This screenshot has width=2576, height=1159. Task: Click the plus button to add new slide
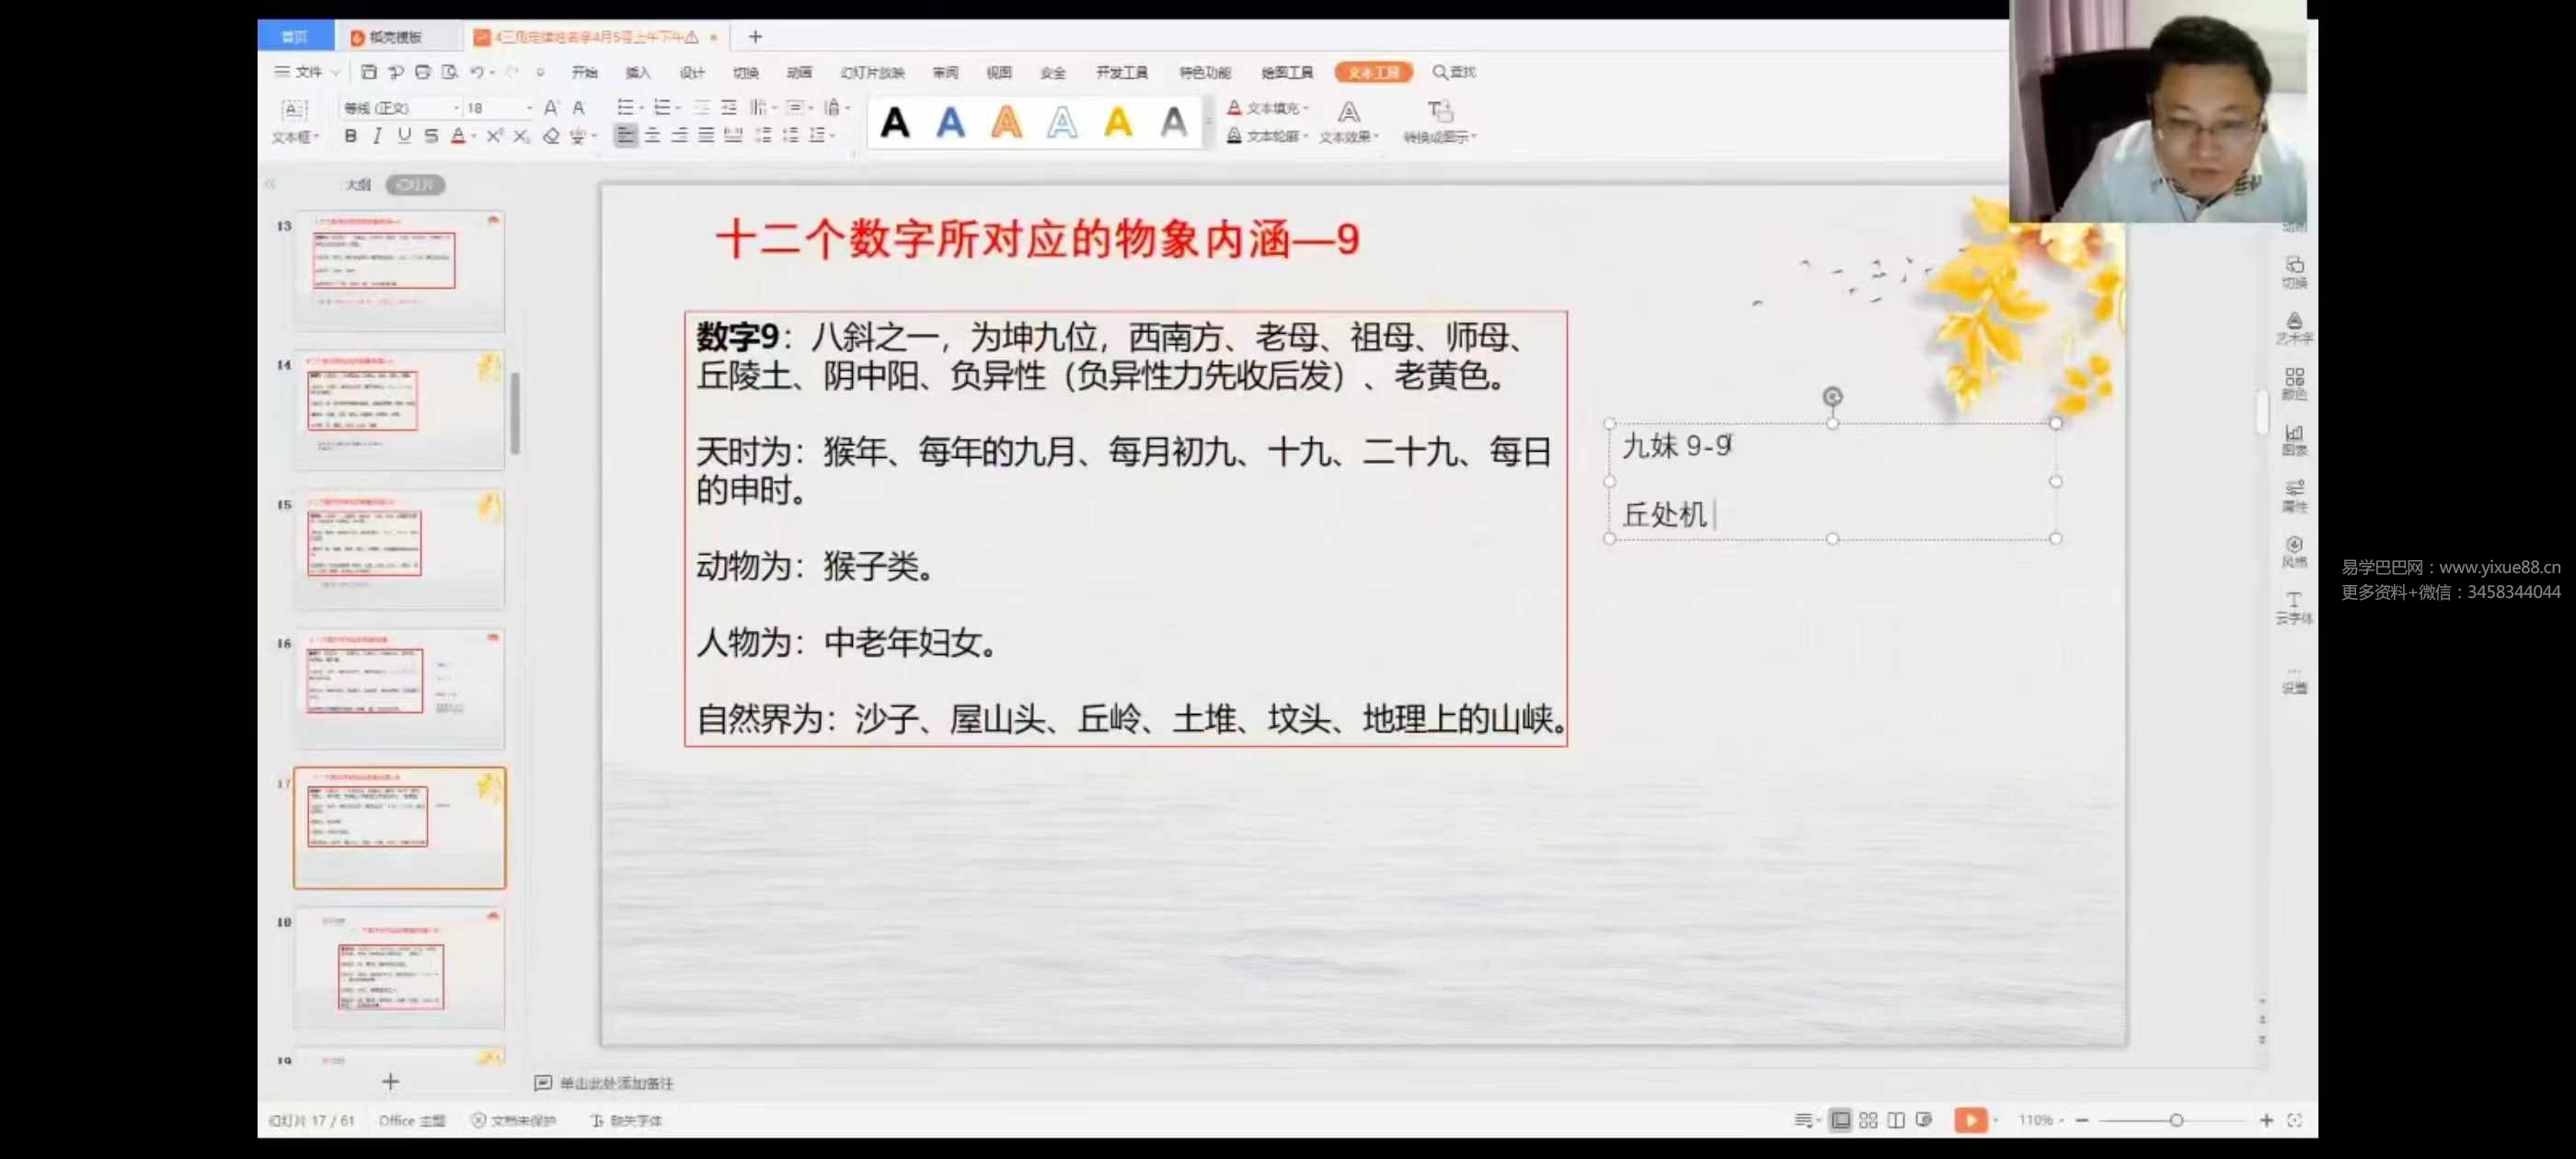click(x=390, y=1081)
